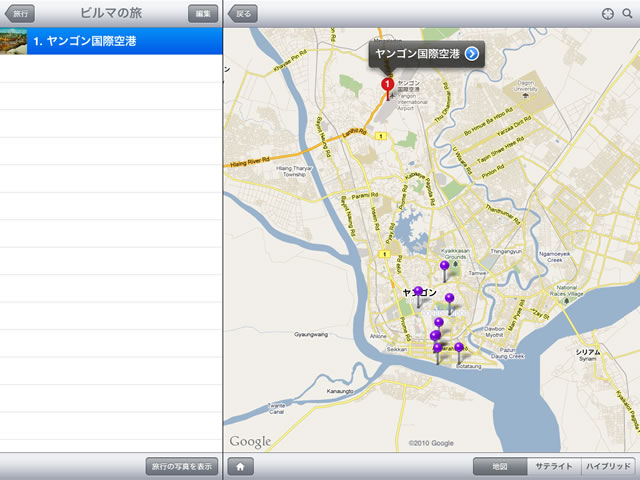Viewport: 640px width, 480px height.
Task: Tap the Hlaing Tharyar Township label
Action: tap(294, 171)
